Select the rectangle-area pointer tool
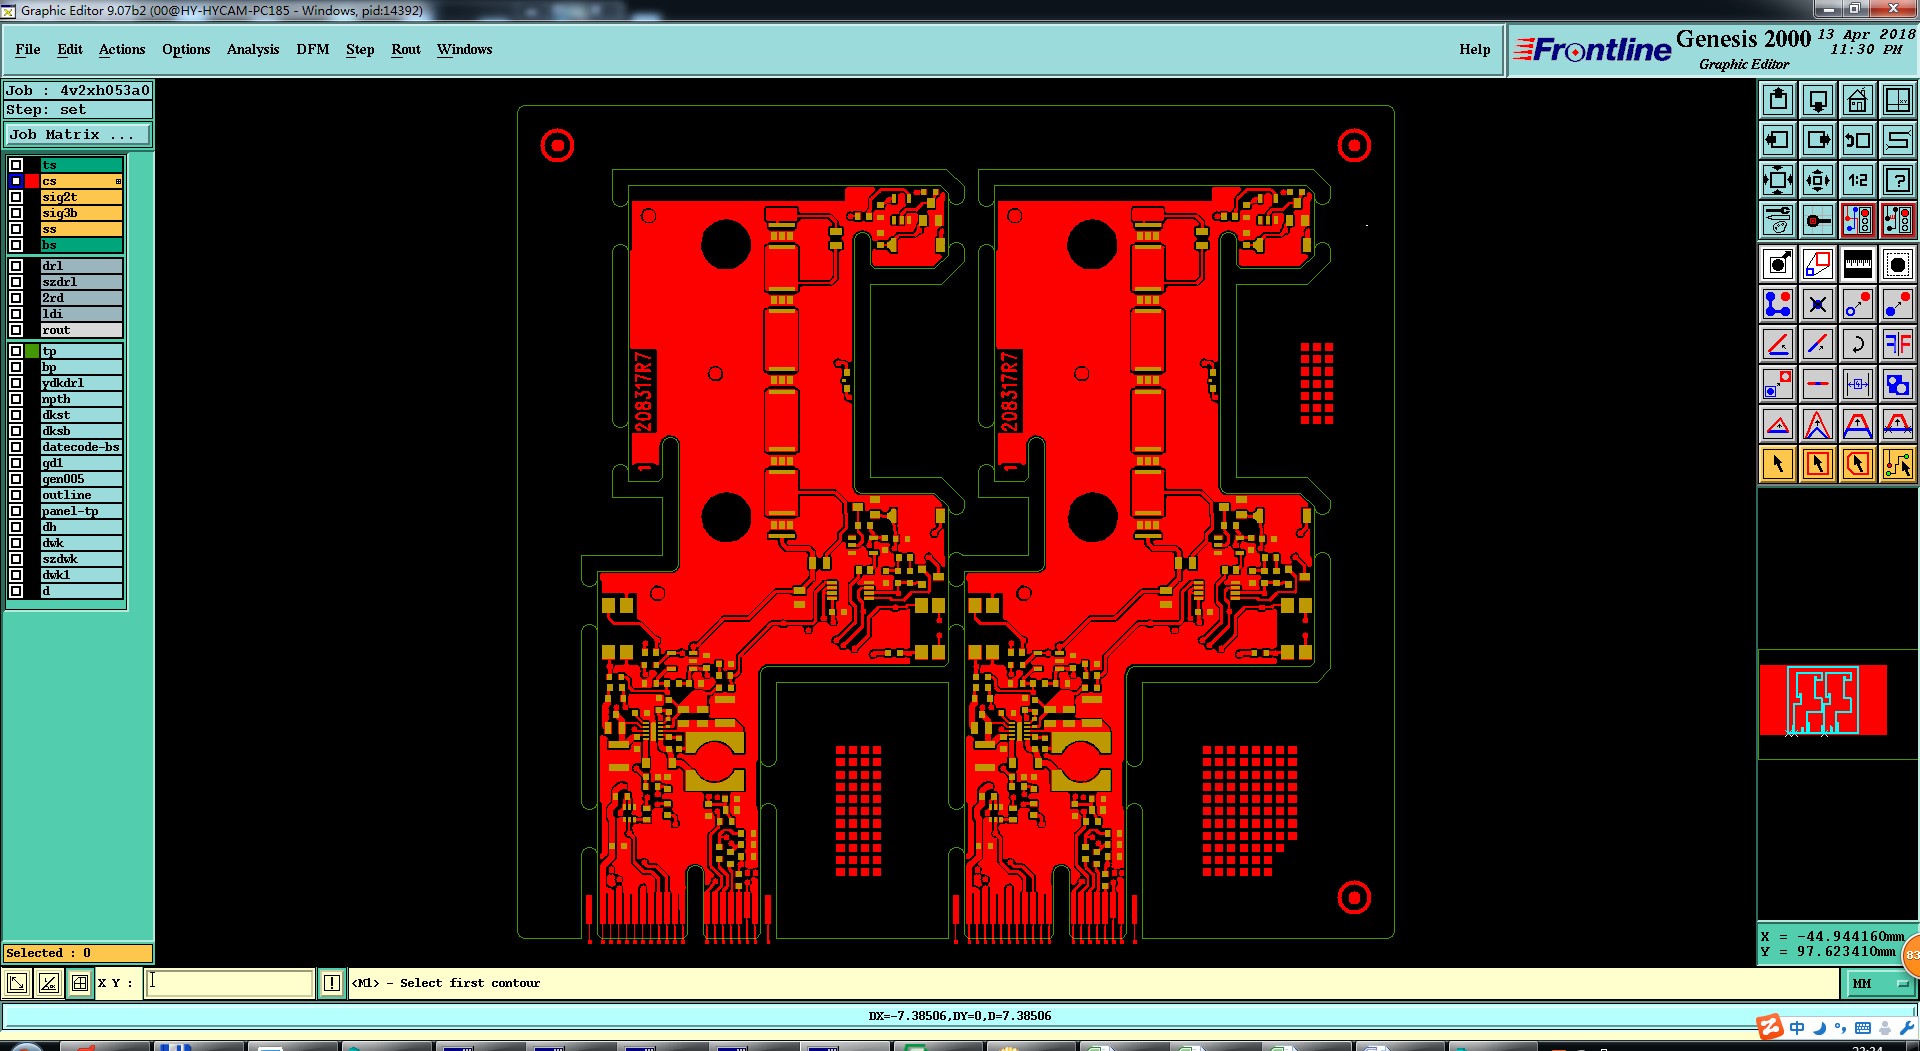 1818,464
